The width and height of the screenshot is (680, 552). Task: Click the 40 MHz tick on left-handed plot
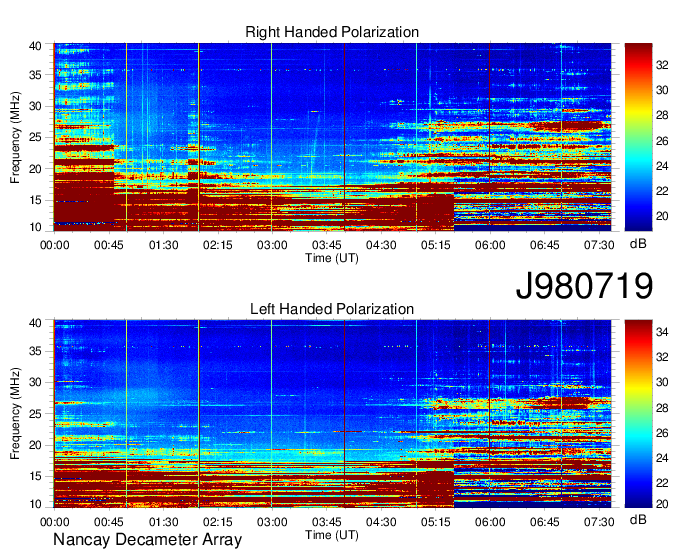[x=35, y=323]
